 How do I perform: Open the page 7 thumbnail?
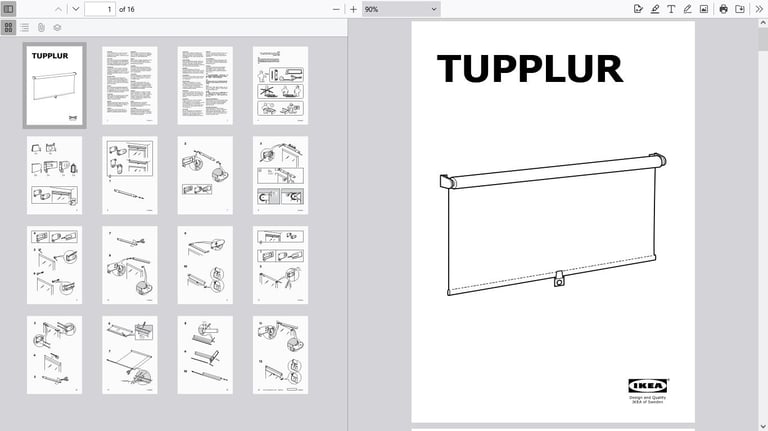(205, 175)
